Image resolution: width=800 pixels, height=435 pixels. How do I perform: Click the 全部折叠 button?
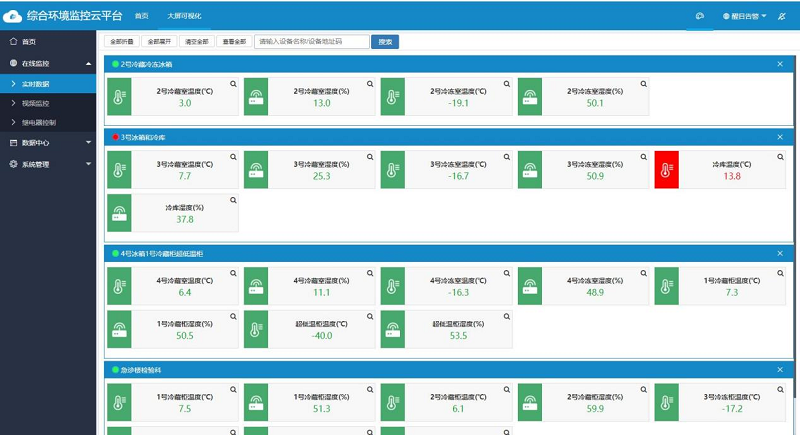(122, 42)
